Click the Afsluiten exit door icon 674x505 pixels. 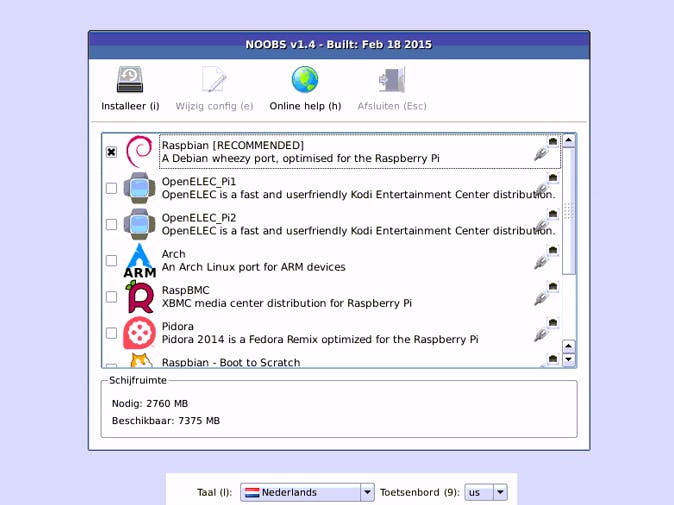point(392,80)
